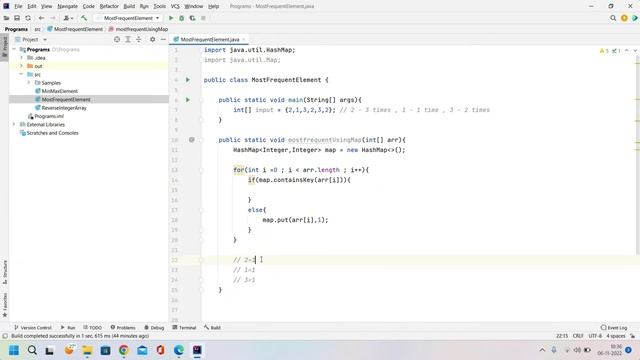
Task: Expand the Samples package
Action: click(x=29, y=83)
